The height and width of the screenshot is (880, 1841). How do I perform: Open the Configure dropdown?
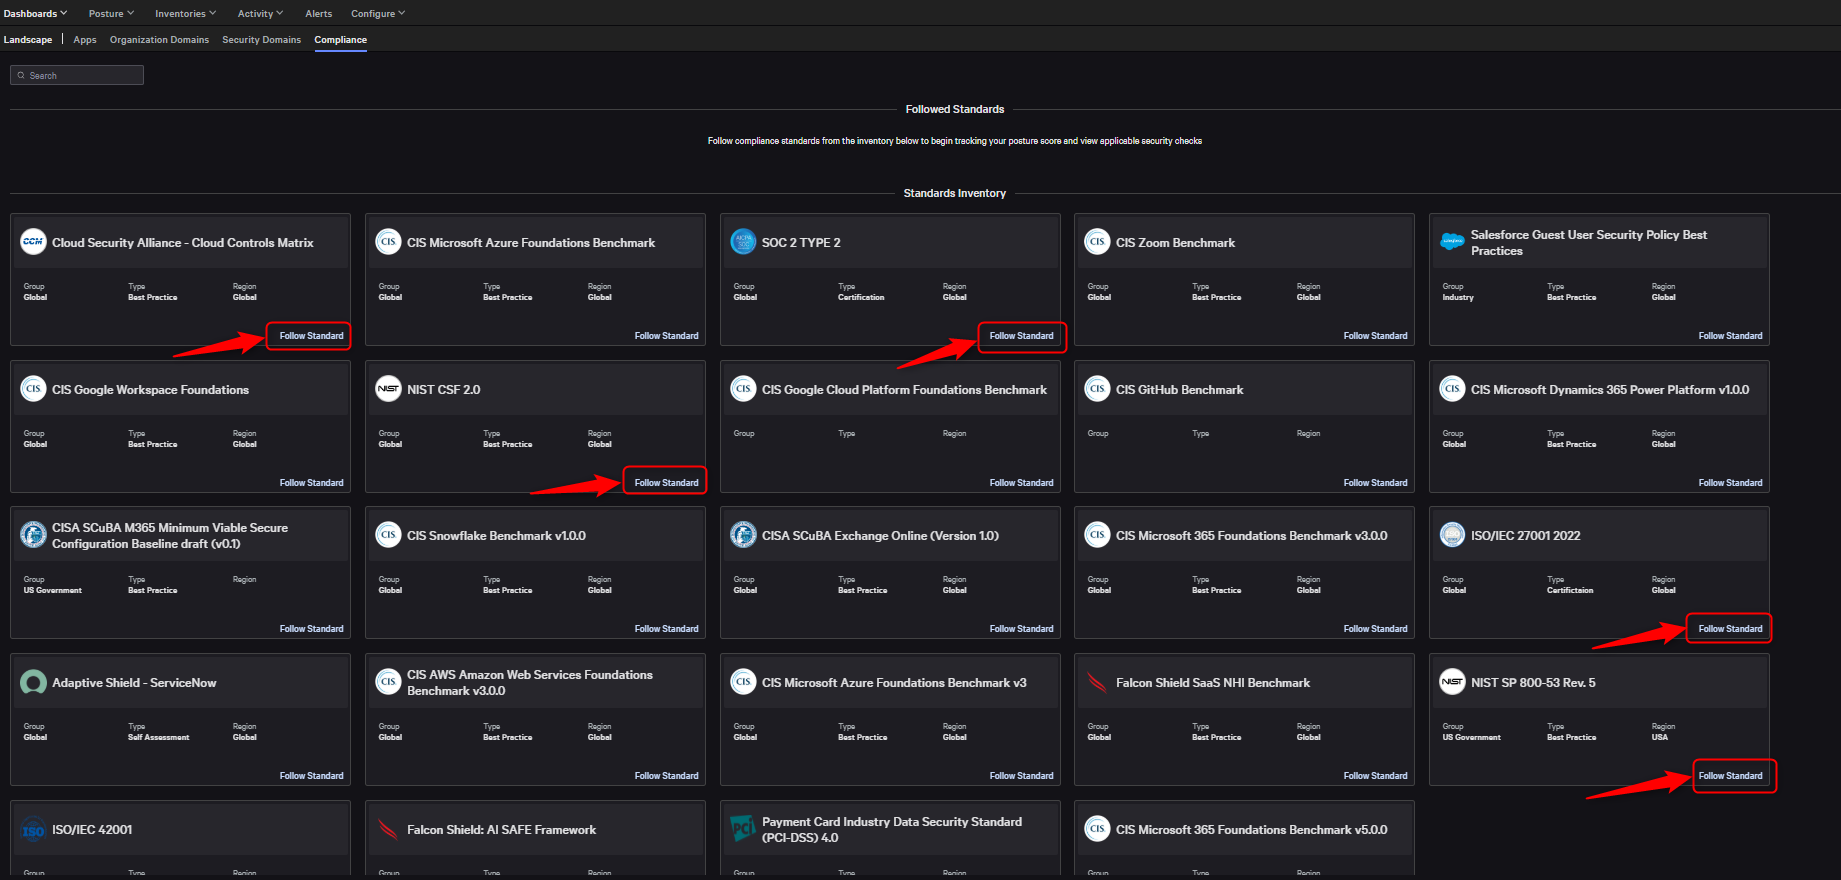click(x=378, y=13)
